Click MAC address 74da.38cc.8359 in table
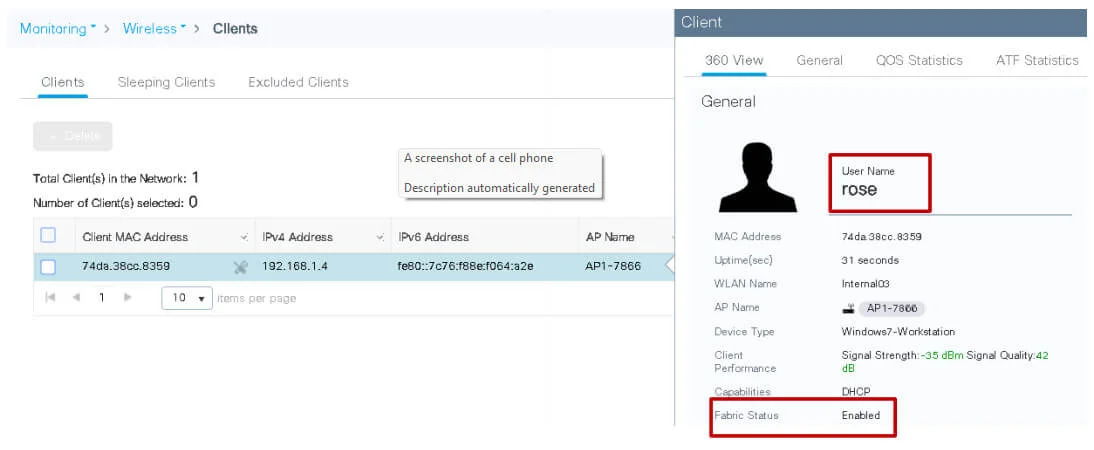 point(126,266)
